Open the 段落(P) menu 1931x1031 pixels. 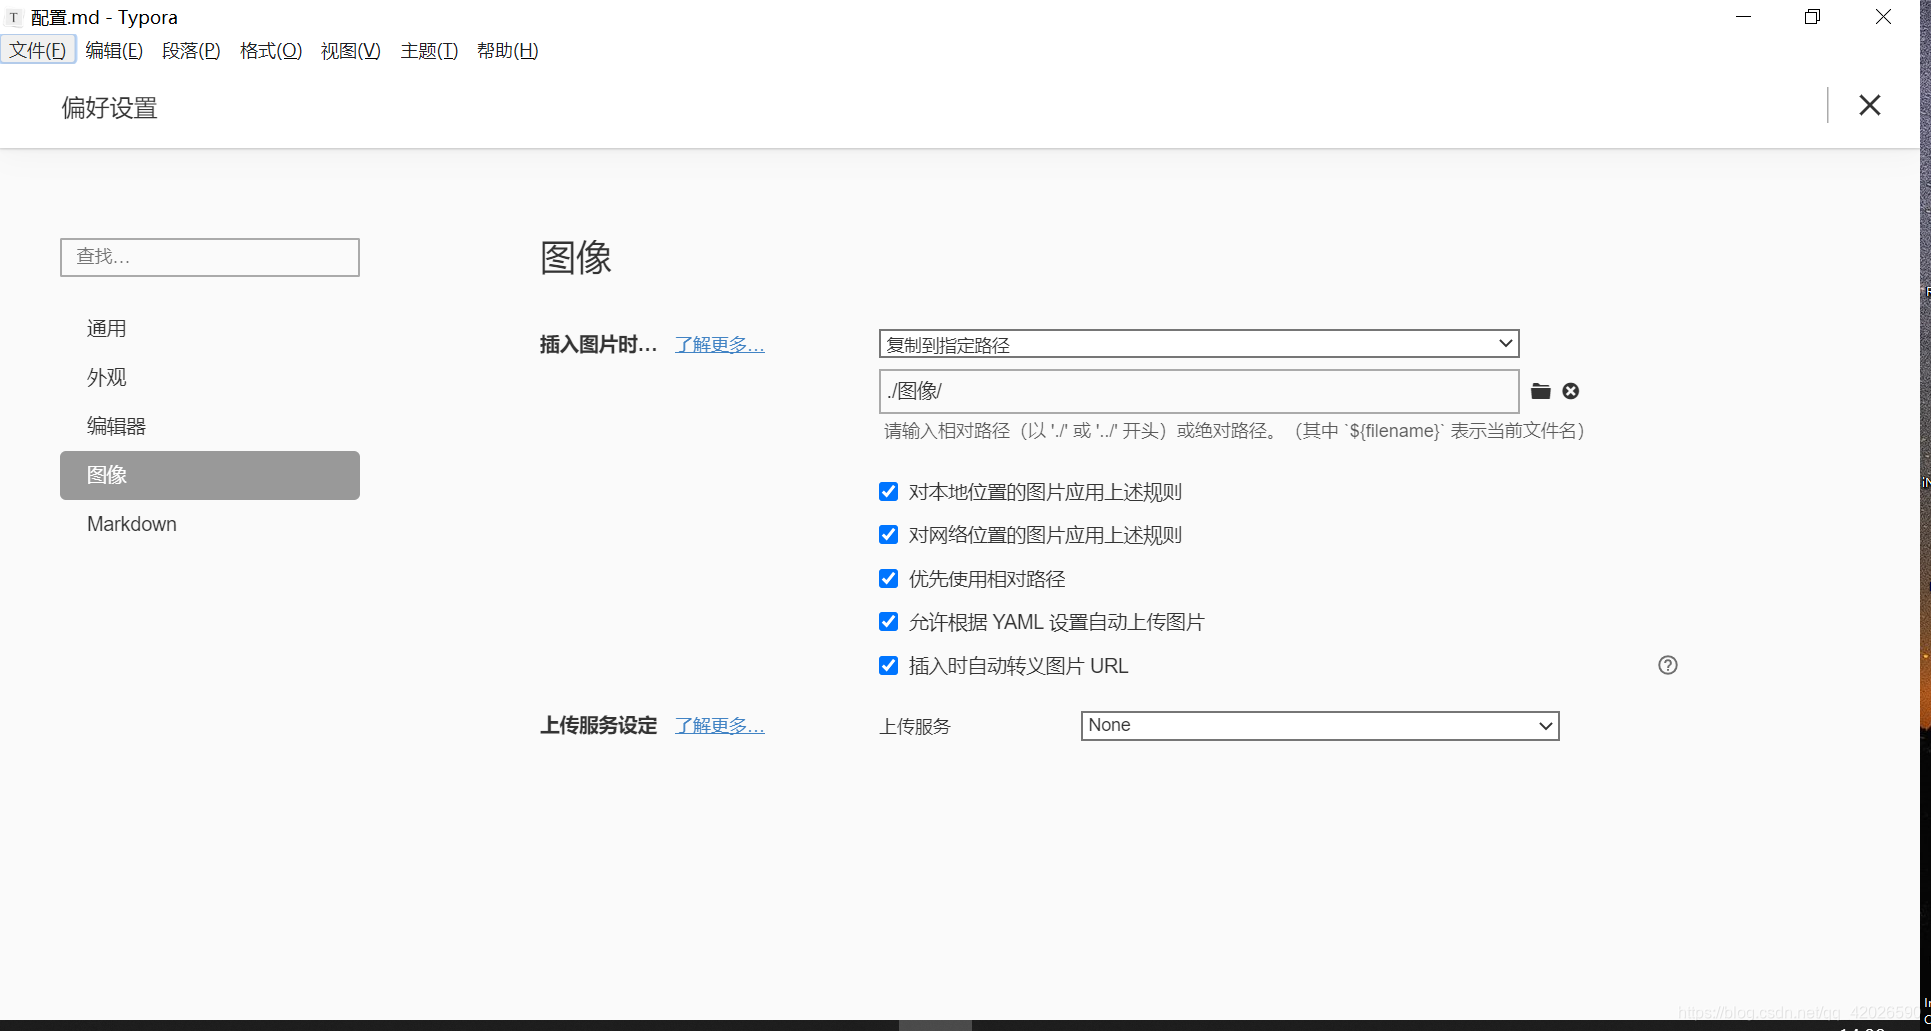tap(191, 50)
